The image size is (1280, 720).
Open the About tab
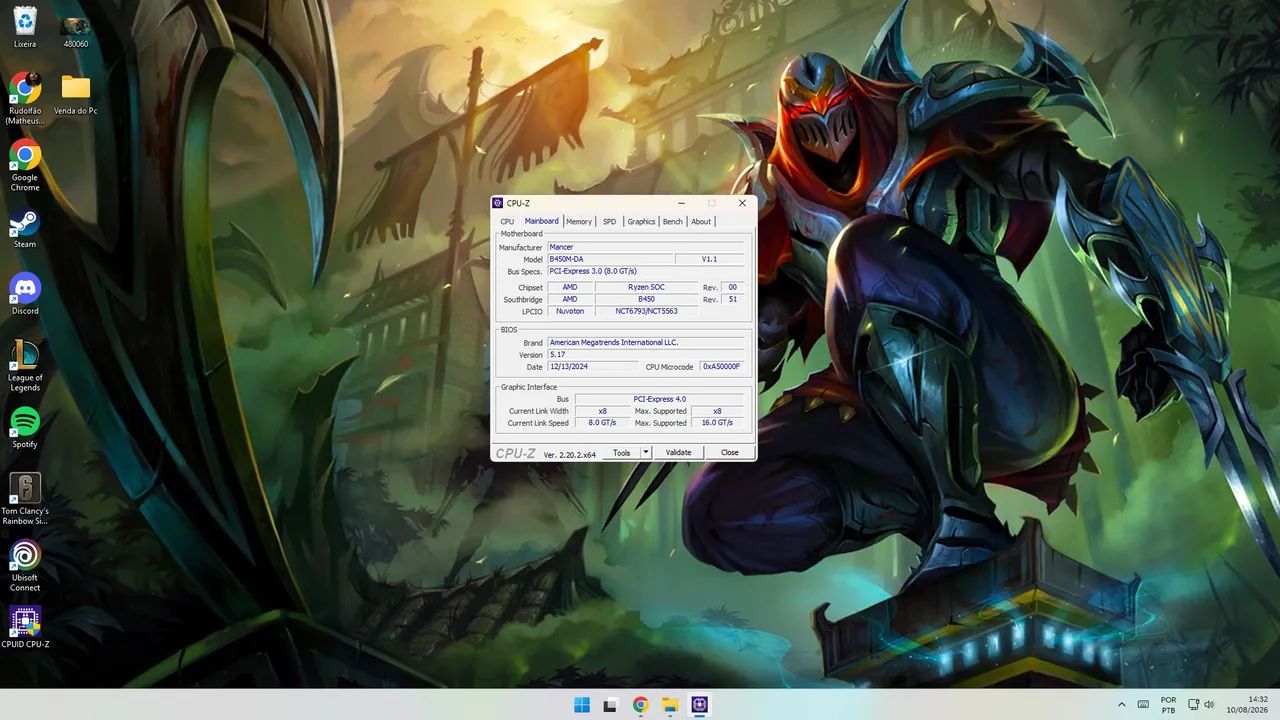(x=701, y=221)
